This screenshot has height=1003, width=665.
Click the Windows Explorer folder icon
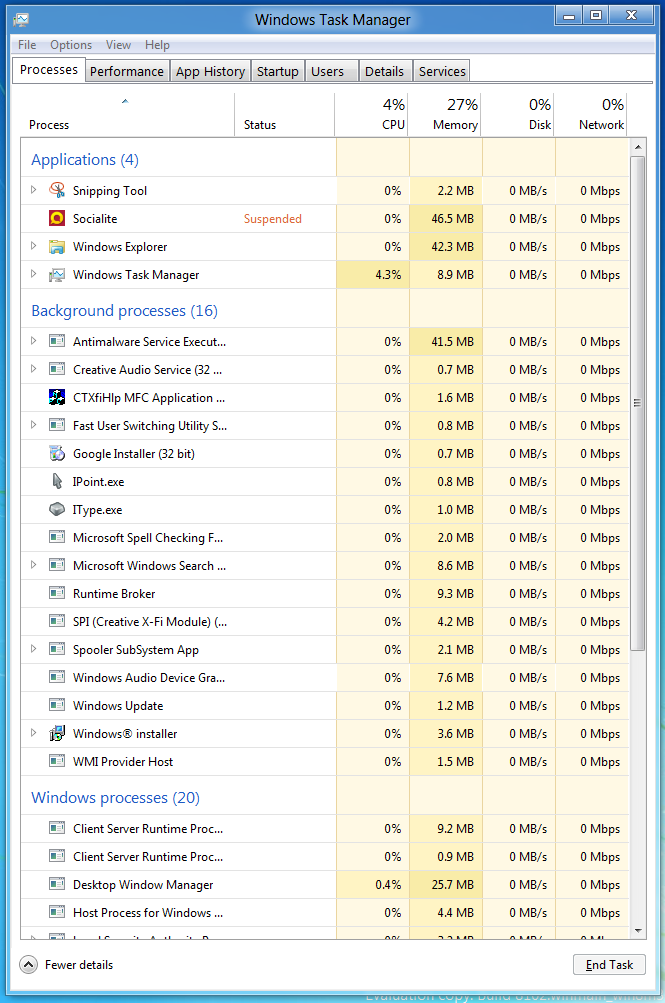pyautogui.click(x=57, y=246)
